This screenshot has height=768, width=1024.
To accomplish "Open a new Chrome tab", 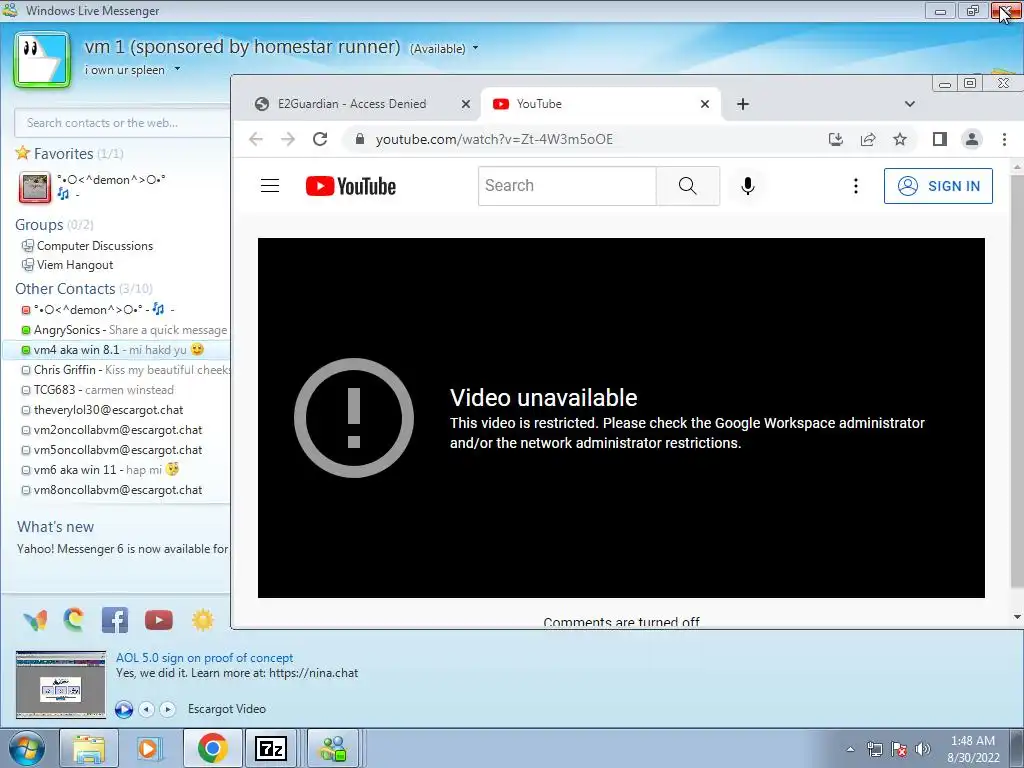I will pyautogui.click(x=743, y=104).
